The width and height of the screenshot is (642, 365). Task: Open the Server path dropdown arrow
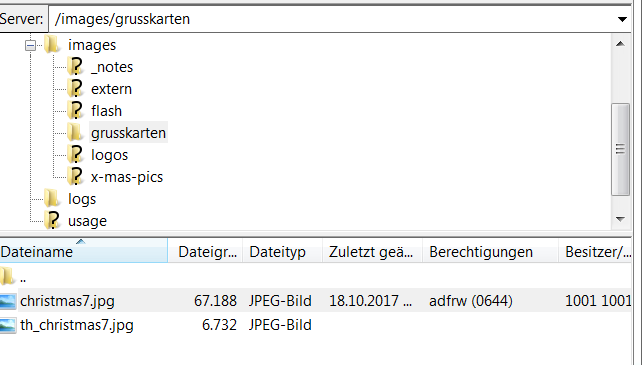click(622, 19)
